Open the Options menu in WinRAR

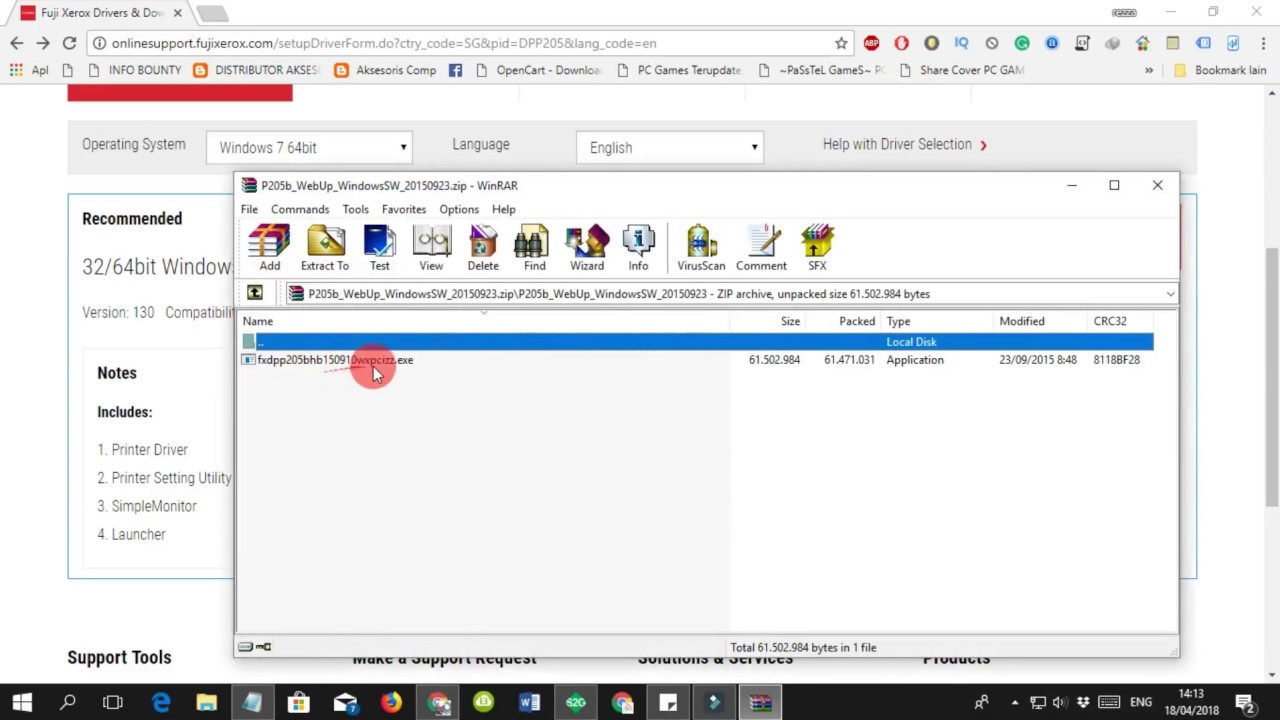(x=459, y=209)
